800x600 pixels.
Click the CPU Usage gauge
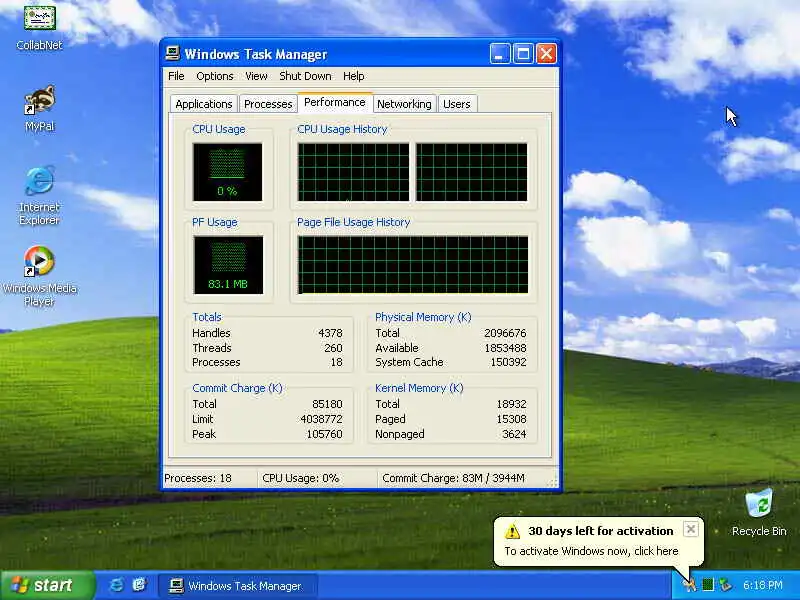228,172
